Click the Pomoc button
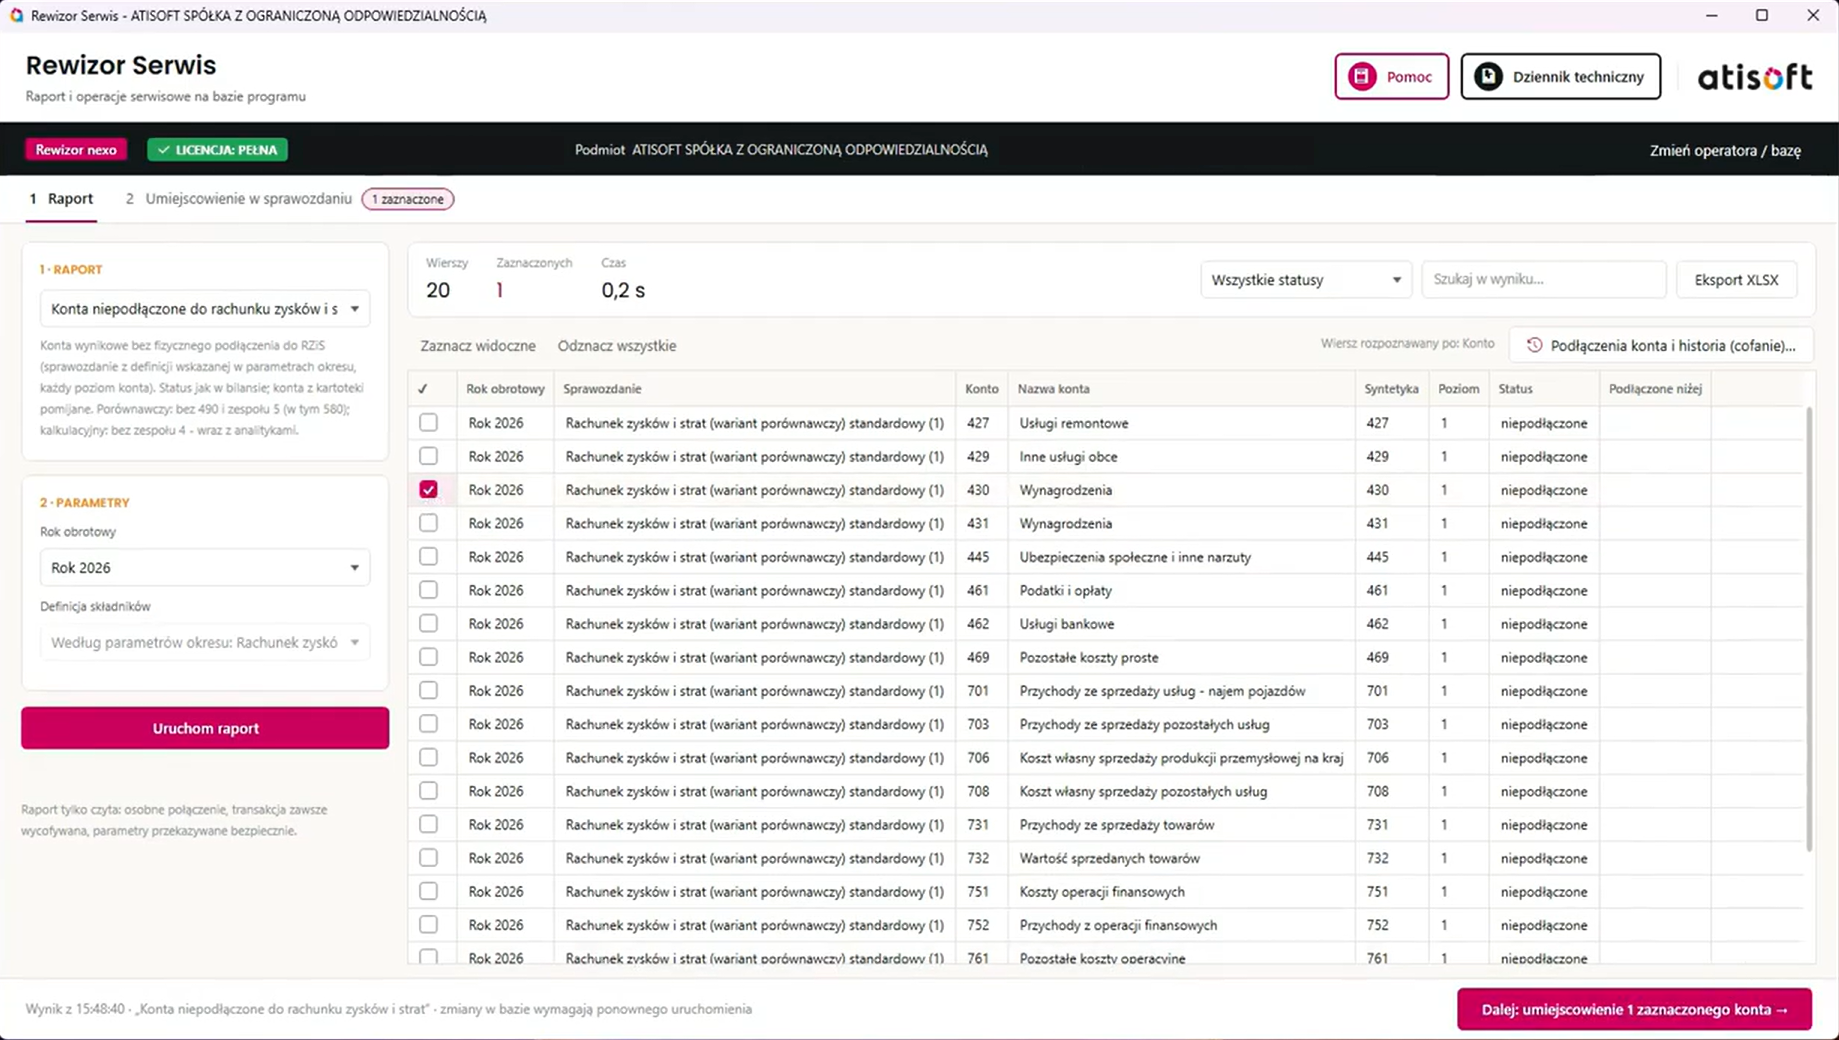This screenshot has width=1839, height=1040. pos(1391,76)
